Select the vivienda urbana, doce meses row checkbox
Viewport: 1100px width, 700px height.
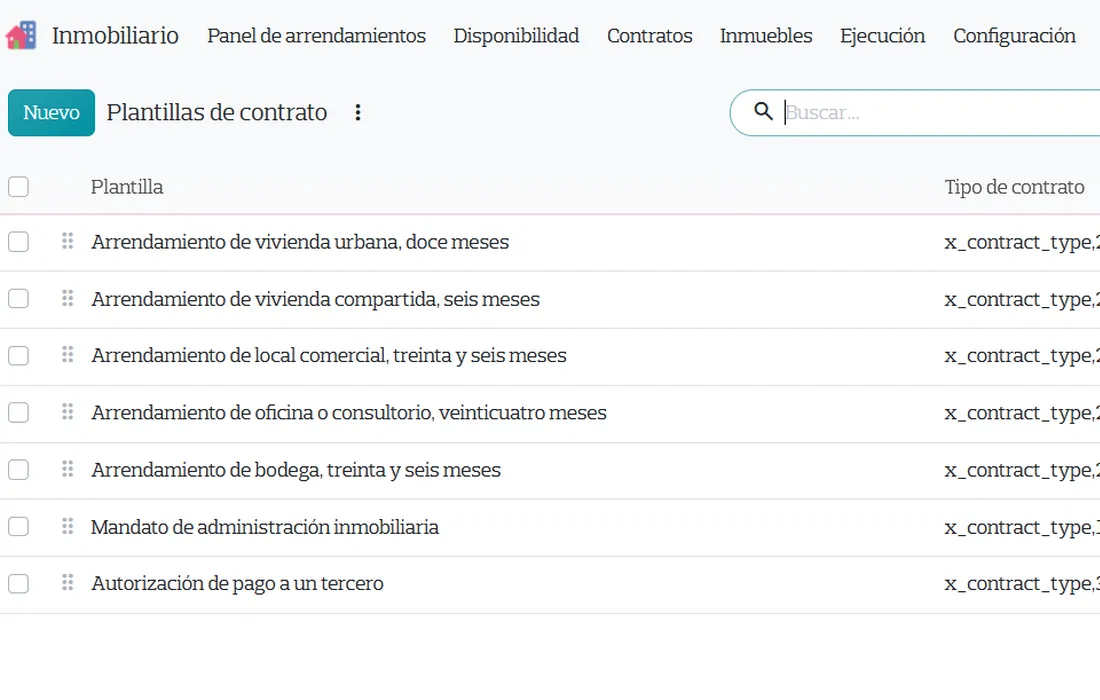click(18, 242)
